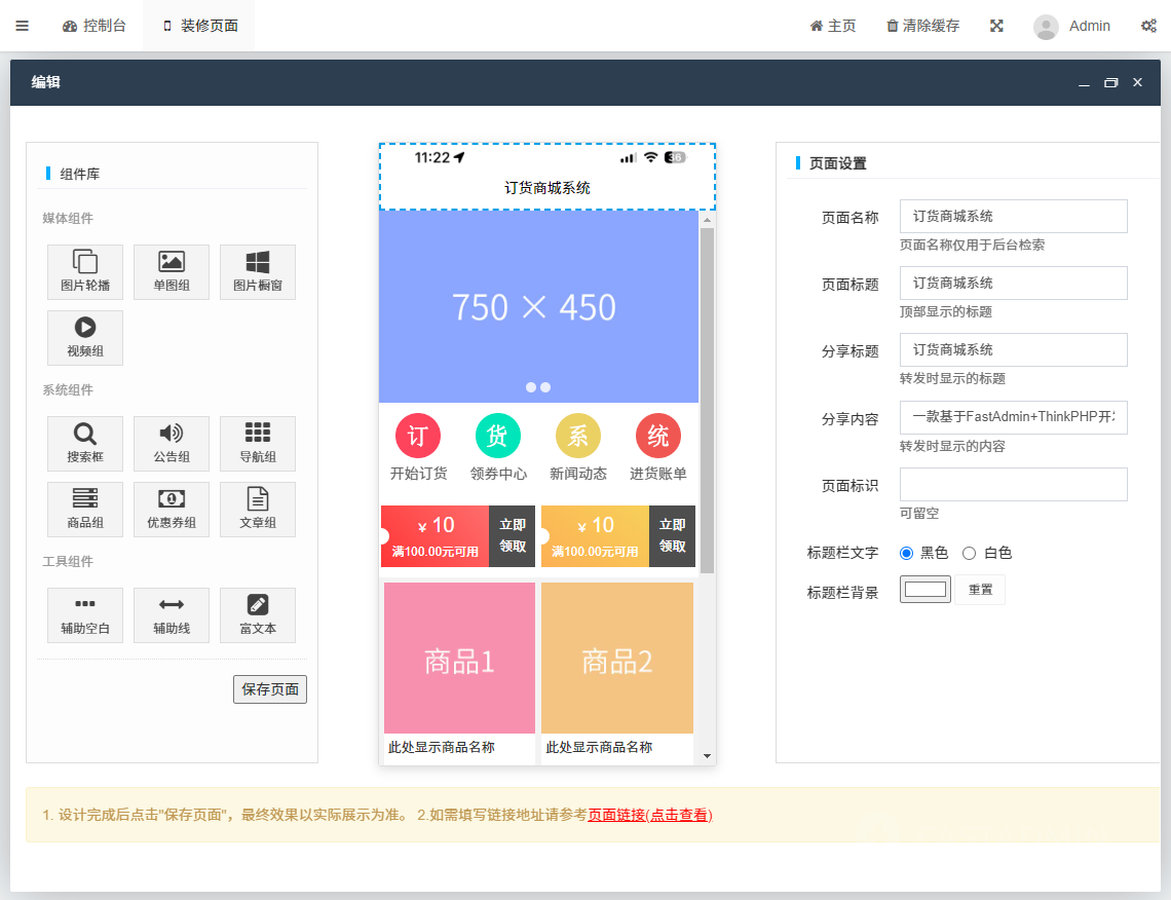Select the 单图组 single image component
Viewport: 1171px width, 900px height.
coord(171,272)
